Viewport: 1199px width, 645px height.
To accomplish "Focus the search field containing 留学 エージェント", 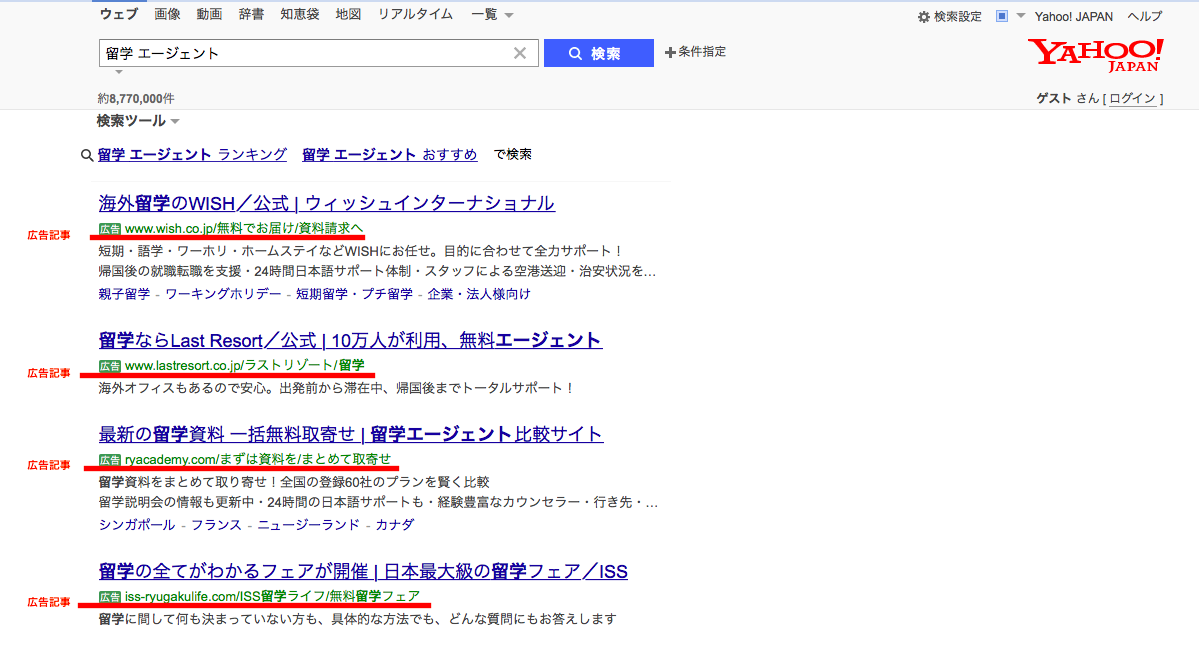I will pyautogui.click(x=300, y=54).
